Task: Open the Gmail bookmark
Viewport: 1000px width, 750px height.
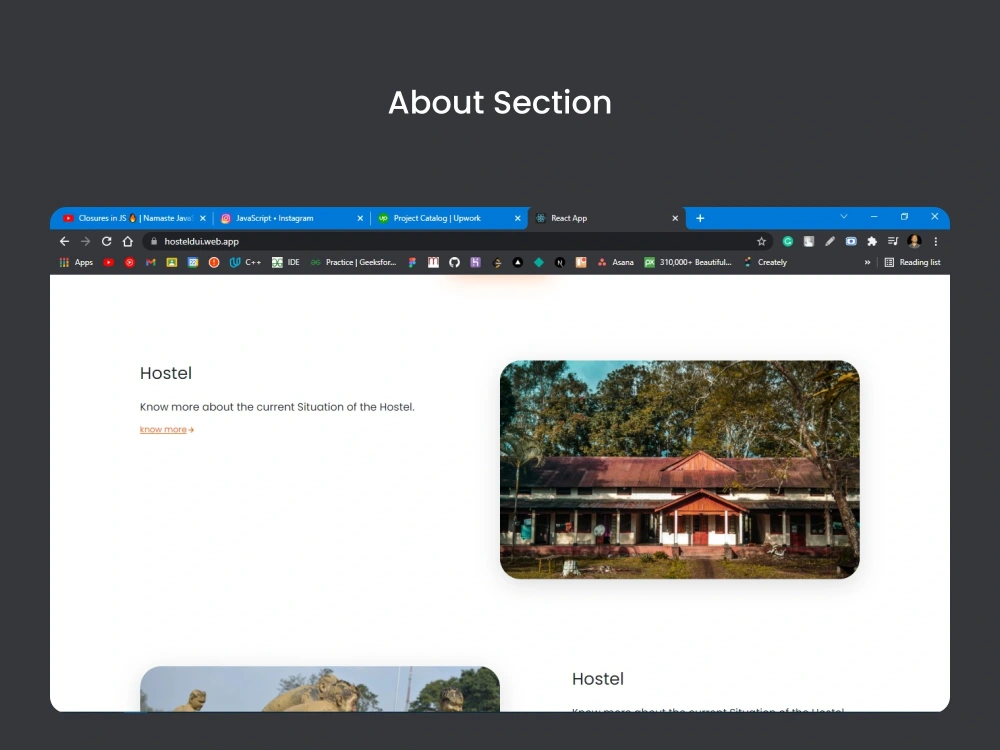Action: pyautogui.click(x=151, y=262)
